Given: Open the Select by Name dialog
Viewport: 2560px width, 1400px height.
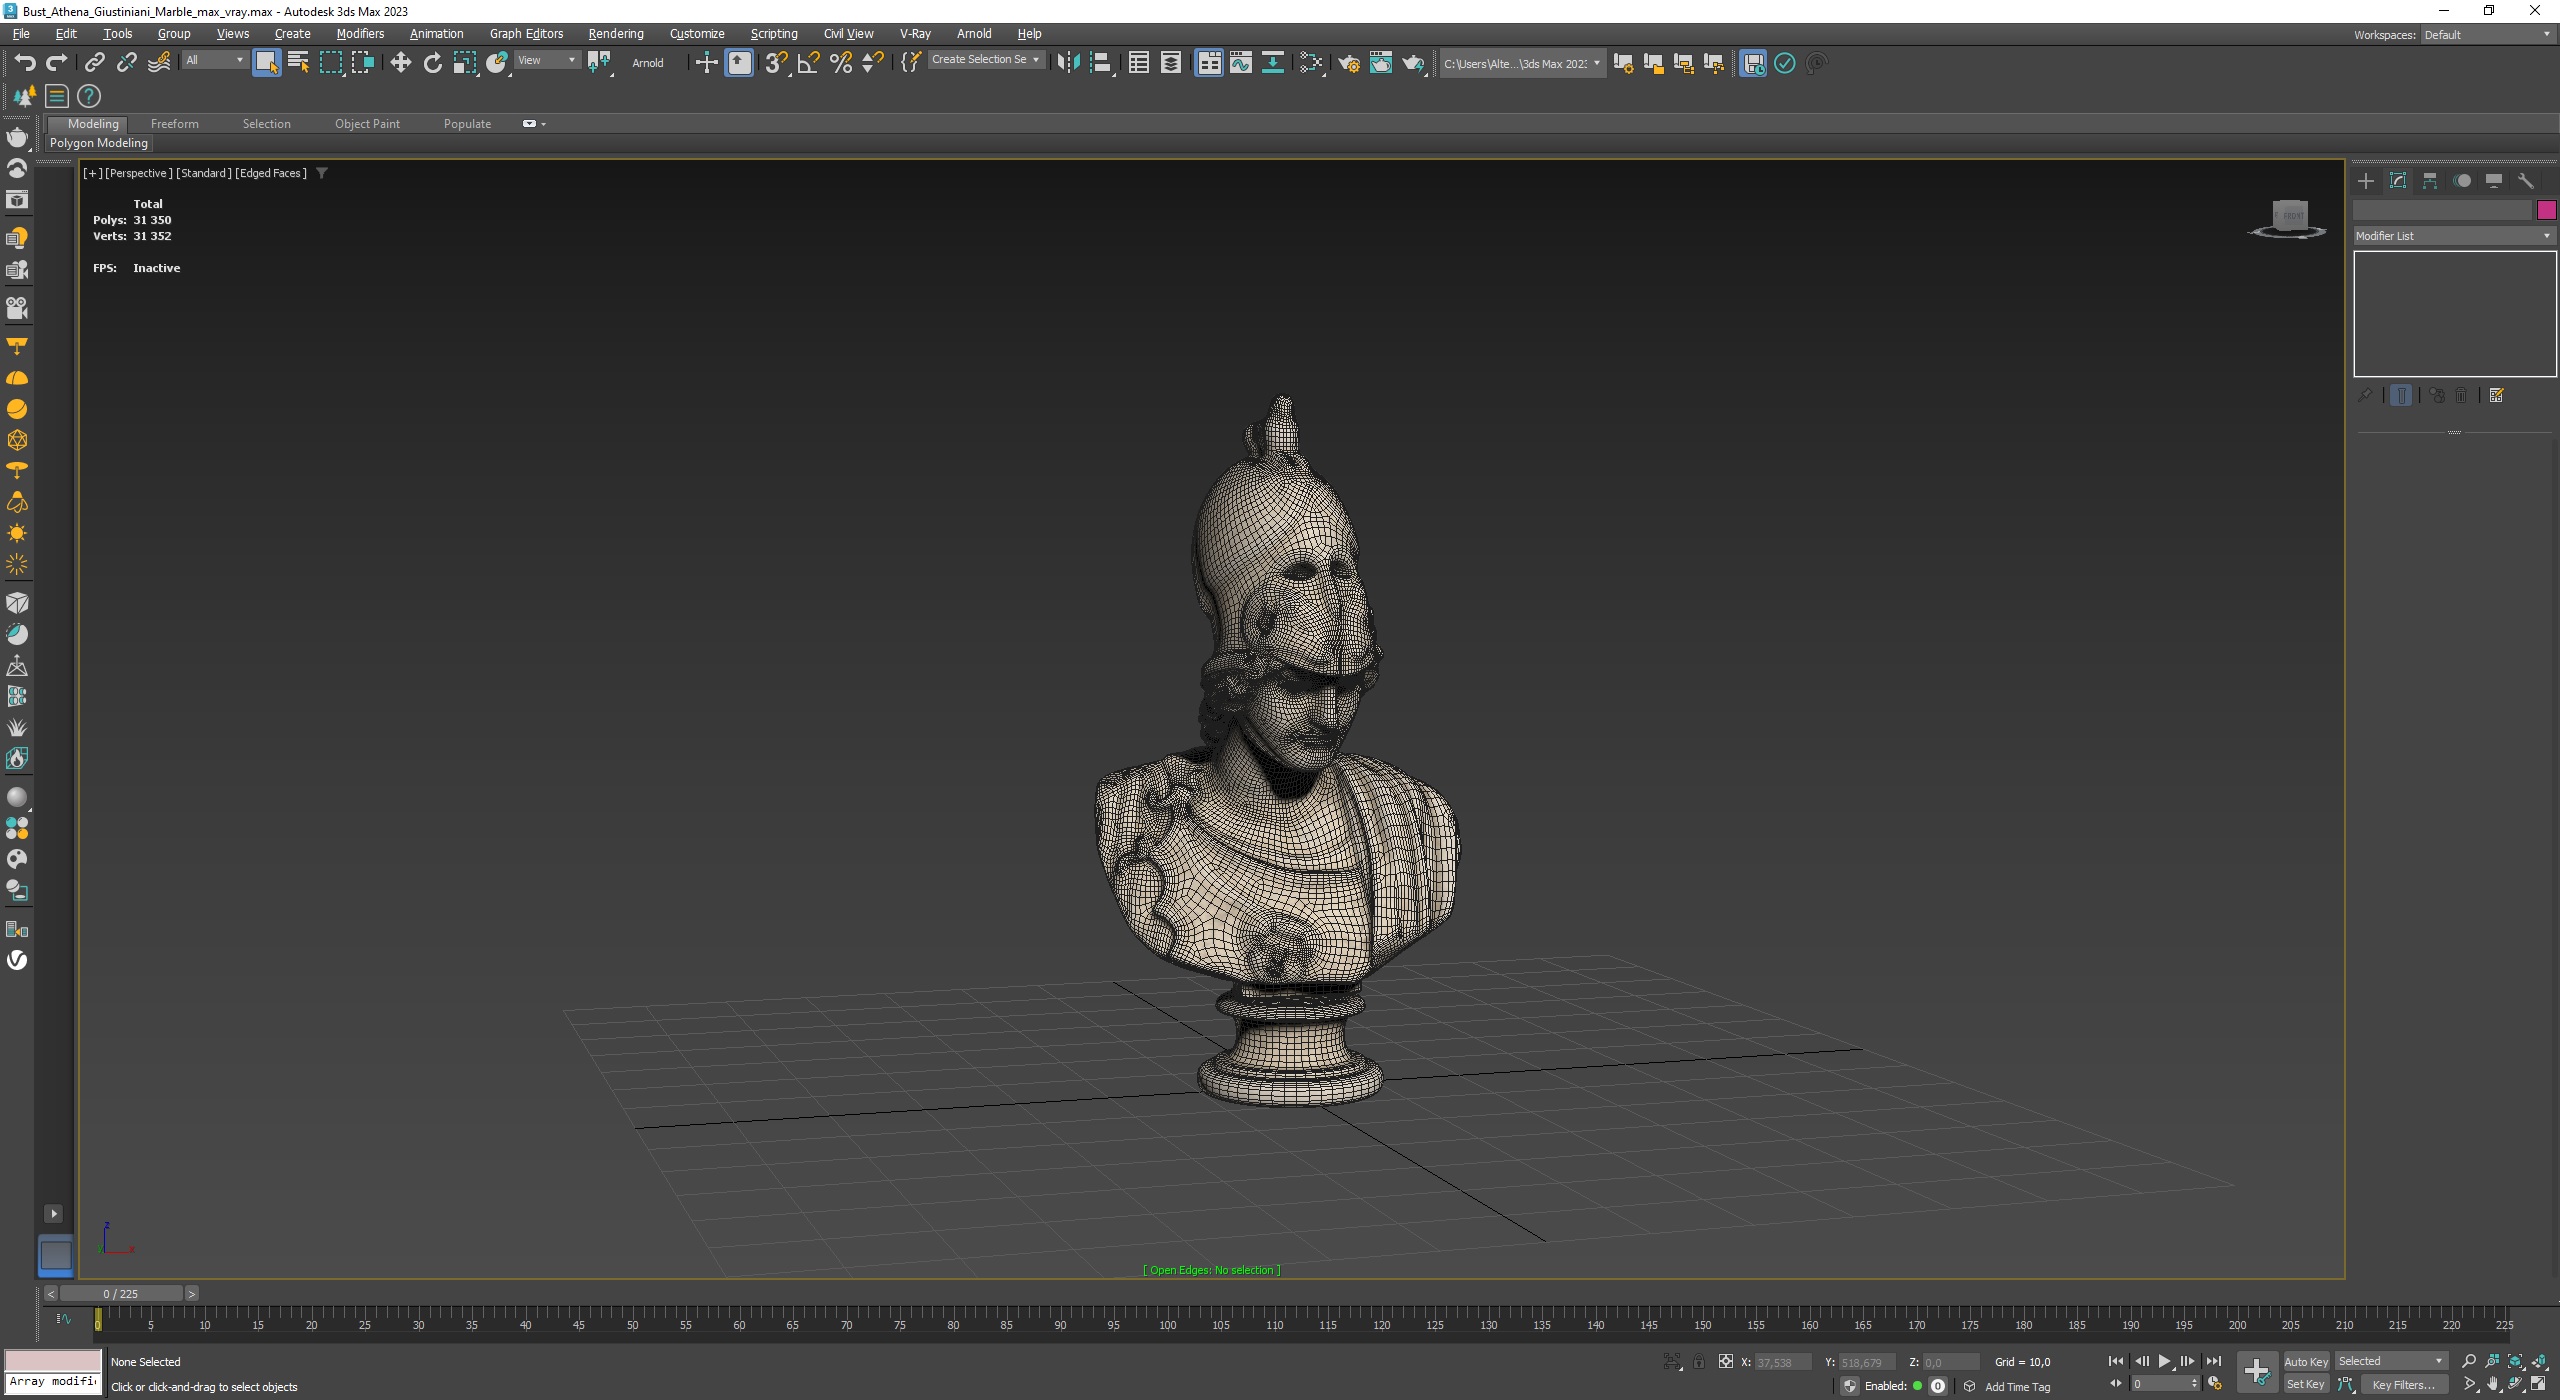Looking at the screenshot, I should (298, 63).
